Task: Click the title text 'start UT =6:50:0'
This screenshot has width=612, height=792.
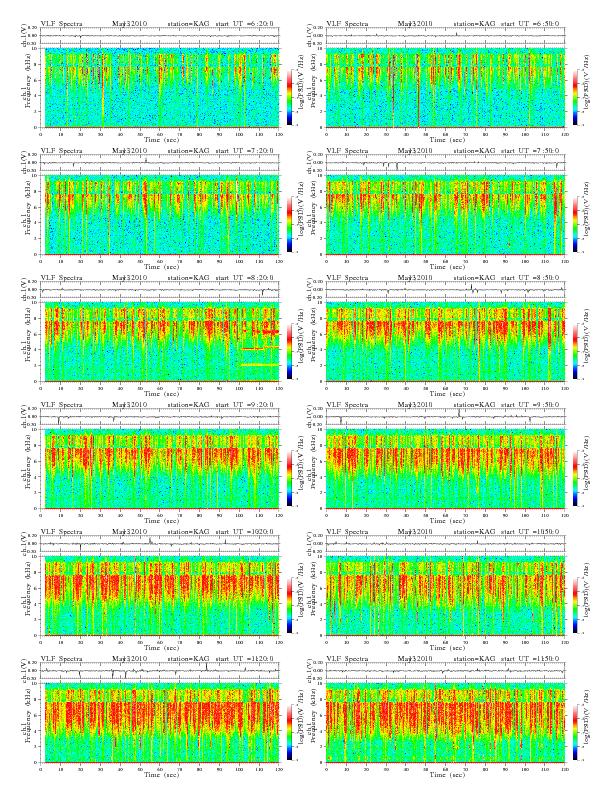Action: (530, 23)
